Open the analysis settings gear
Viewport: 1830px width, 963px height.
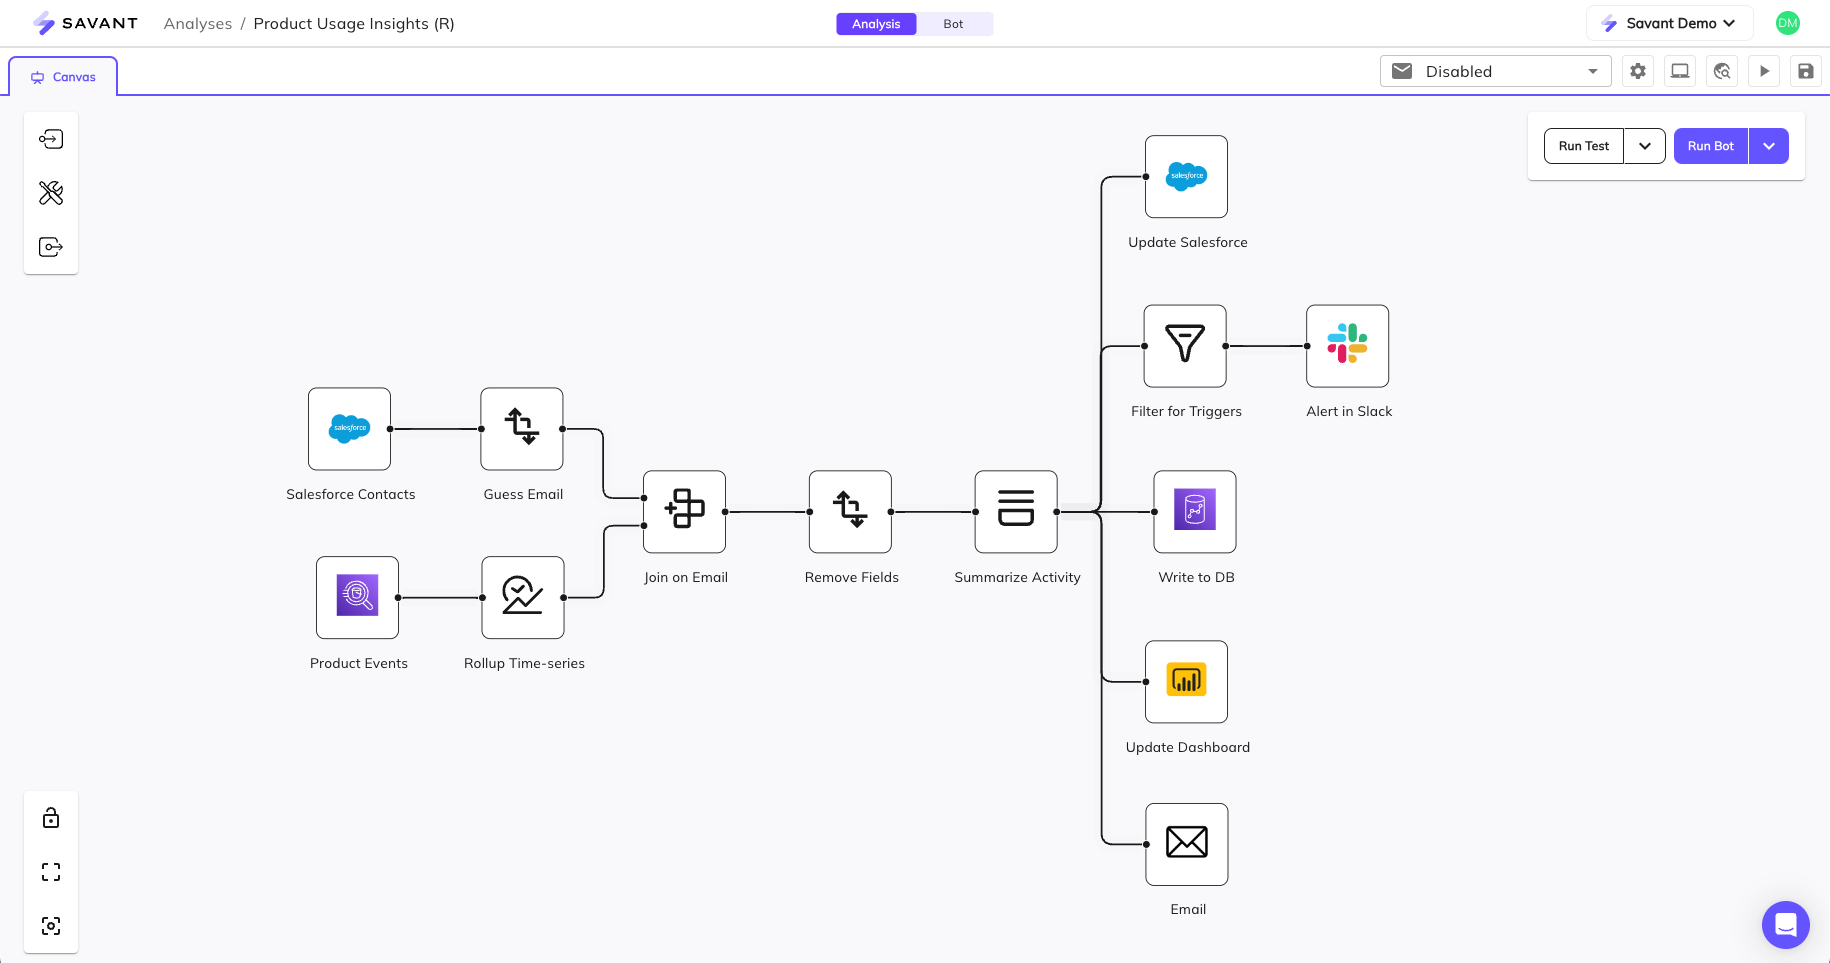click(x=1637, y=71)
